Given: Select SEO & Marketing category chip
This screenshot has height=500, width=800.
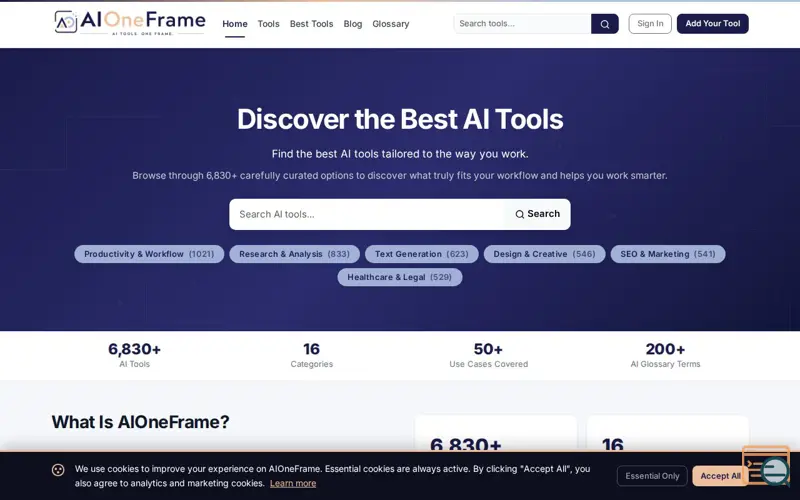Looking at the screenshot, I should coord(668,254).
